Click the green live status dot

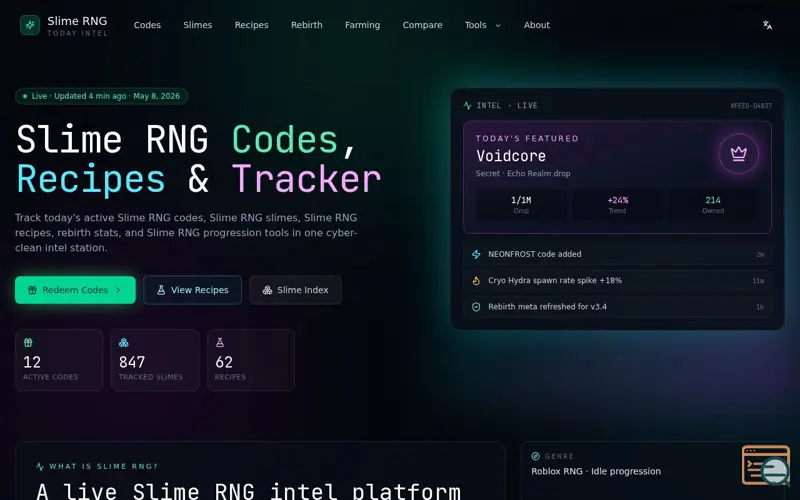click(25, 96)
